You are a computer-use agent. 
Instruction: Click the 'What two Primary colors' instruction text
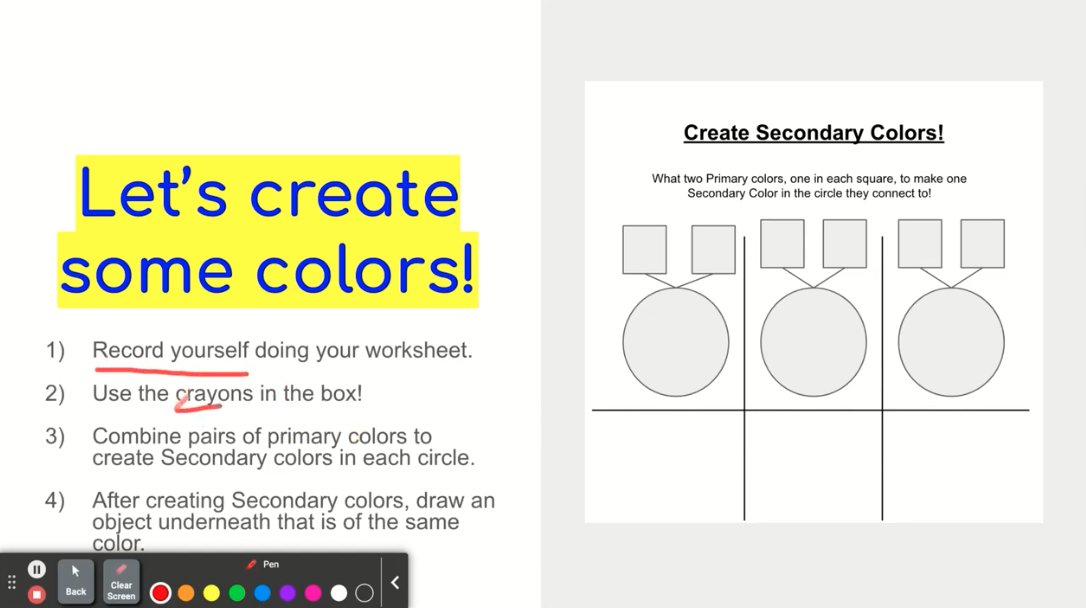coord(809,186)
